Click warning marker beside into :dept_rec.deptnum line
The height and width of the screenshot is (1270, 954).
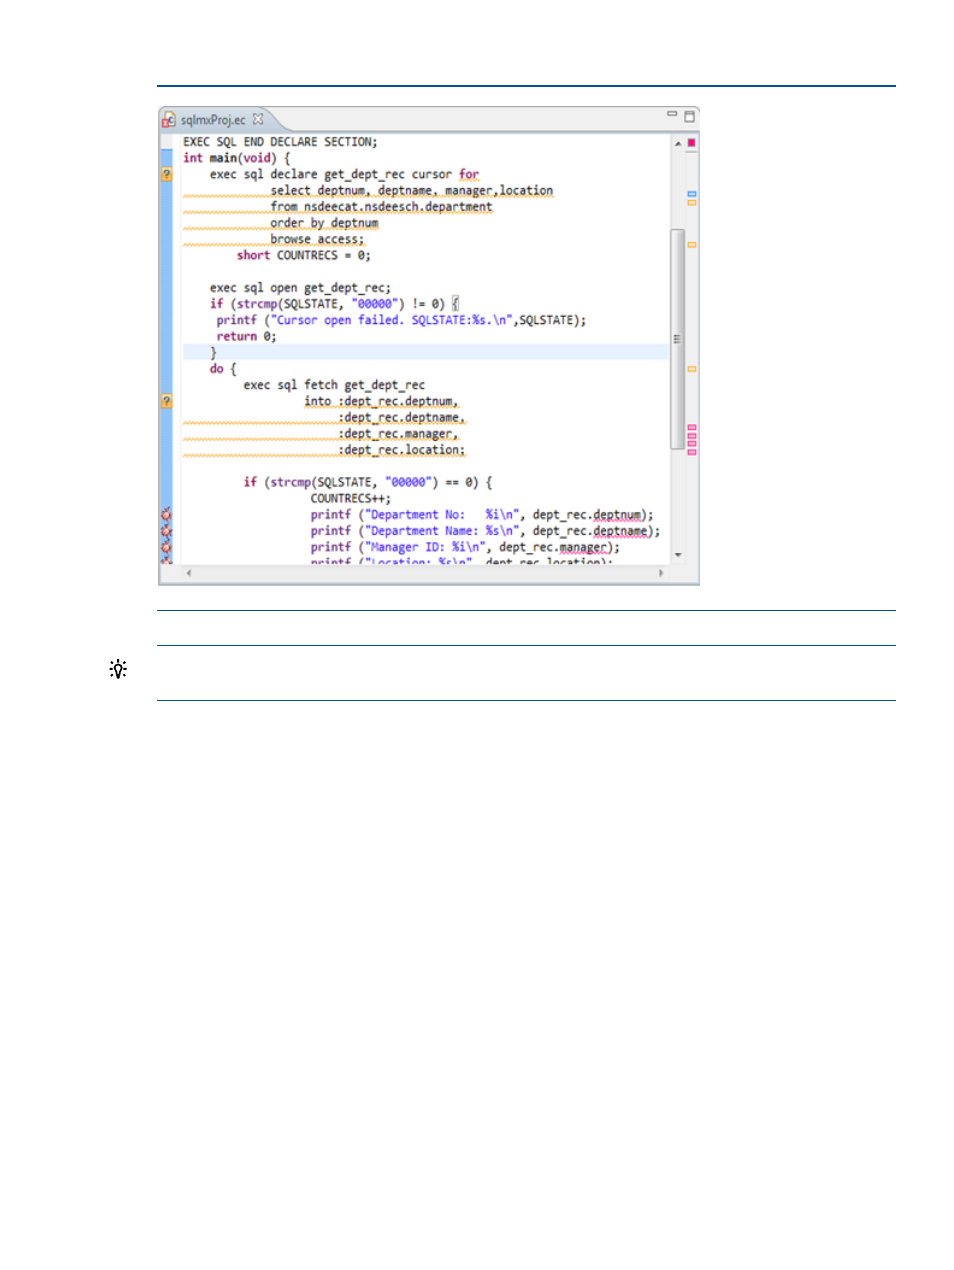tap(166, 401)
